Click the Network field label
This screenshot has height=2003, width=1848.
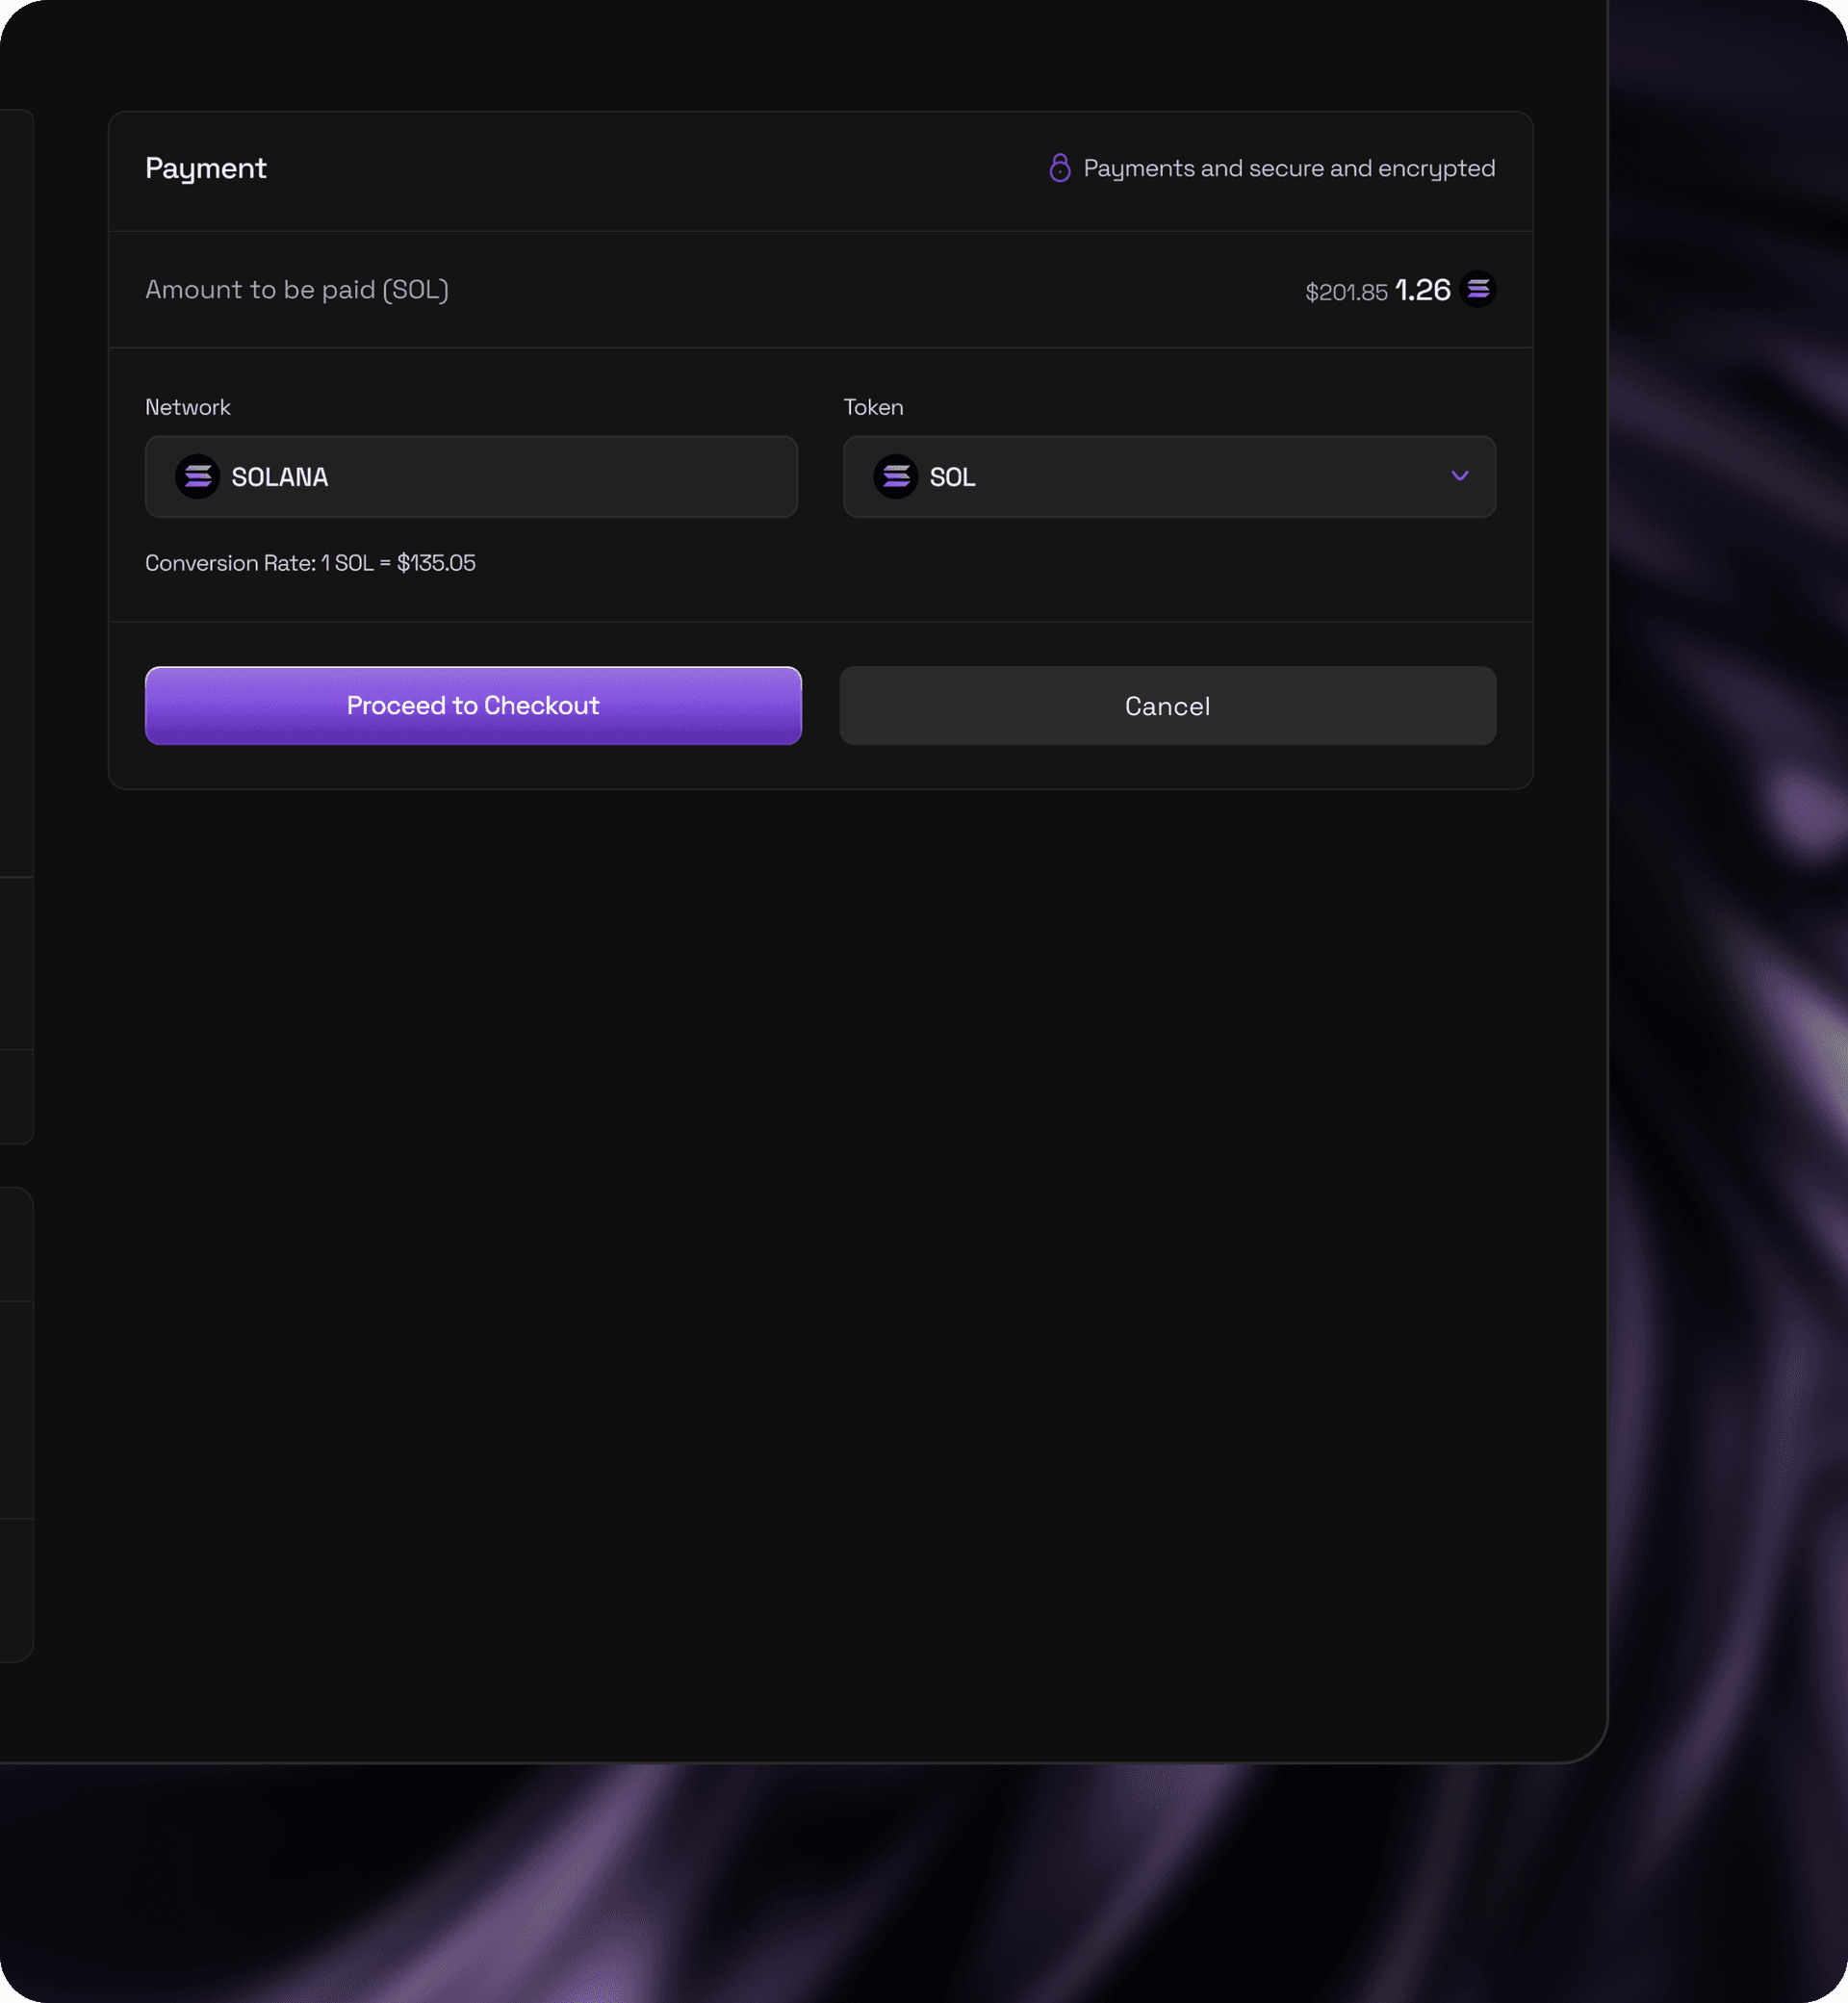[187, 407]
